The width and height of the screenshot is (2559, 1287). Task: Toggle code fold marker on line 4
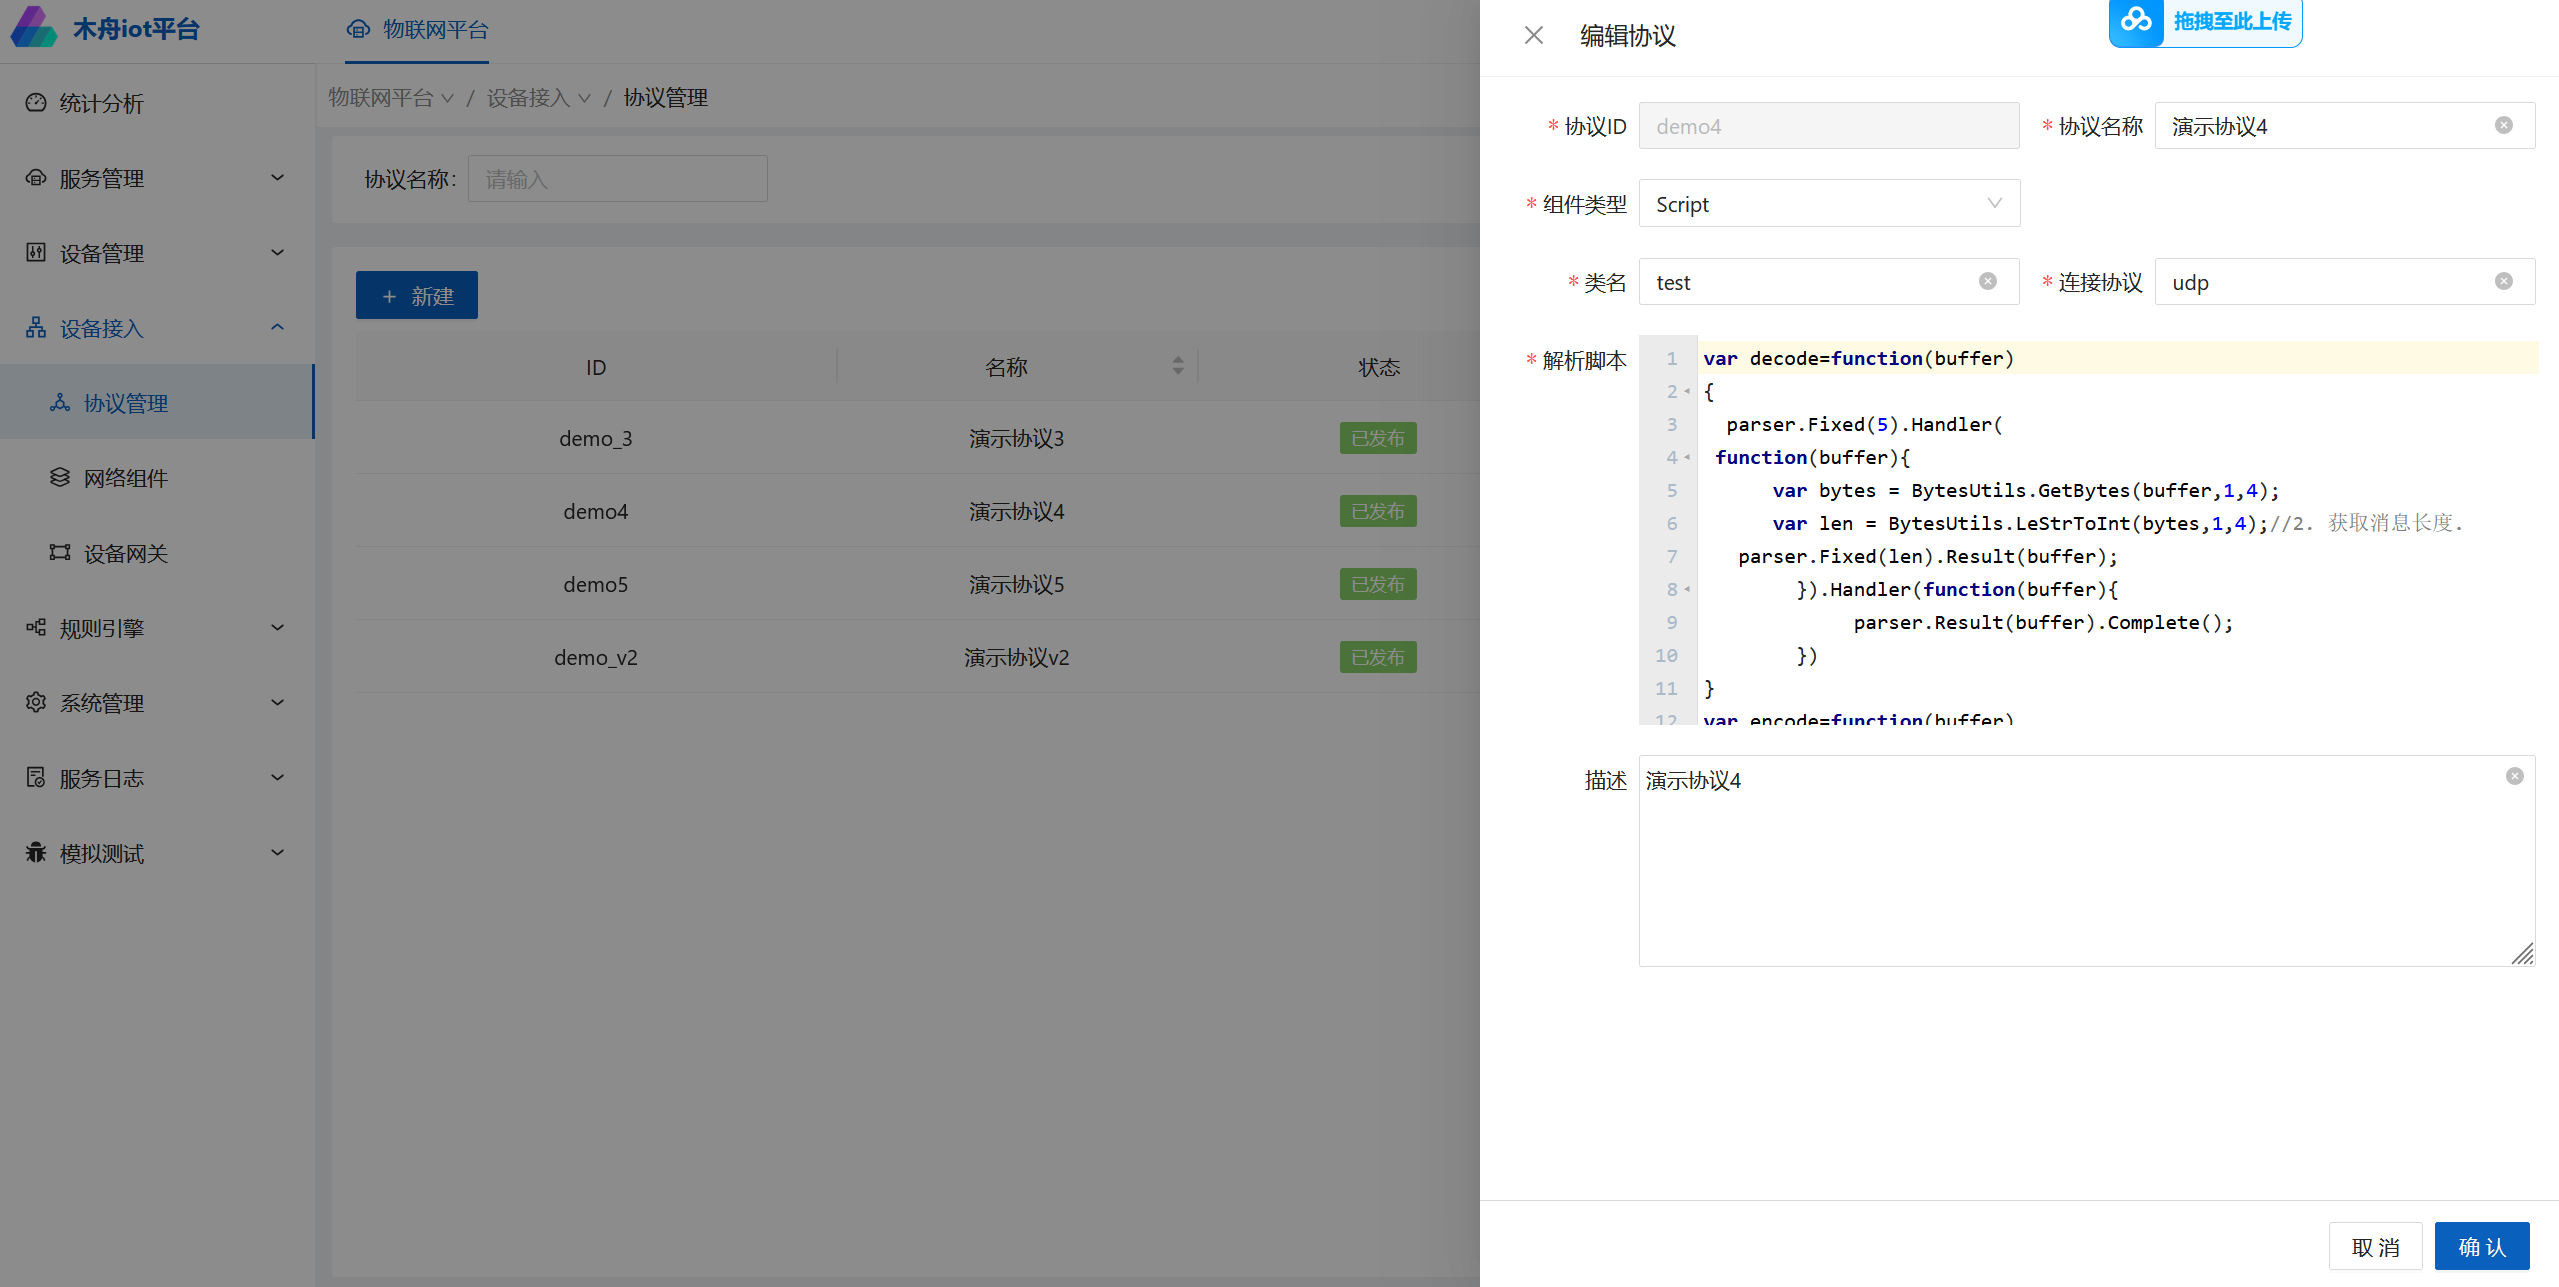tap(1687, 458)
